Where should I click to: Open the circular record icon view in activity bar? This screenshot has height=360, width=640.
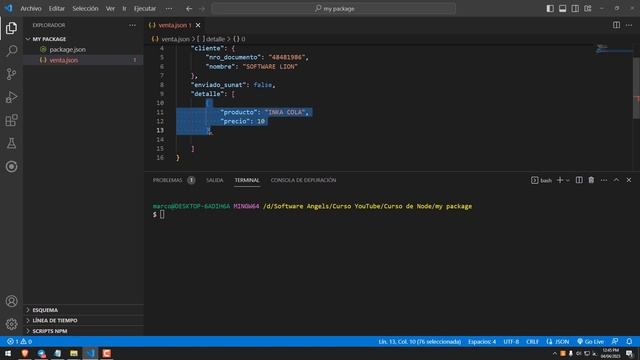(11, 167)
